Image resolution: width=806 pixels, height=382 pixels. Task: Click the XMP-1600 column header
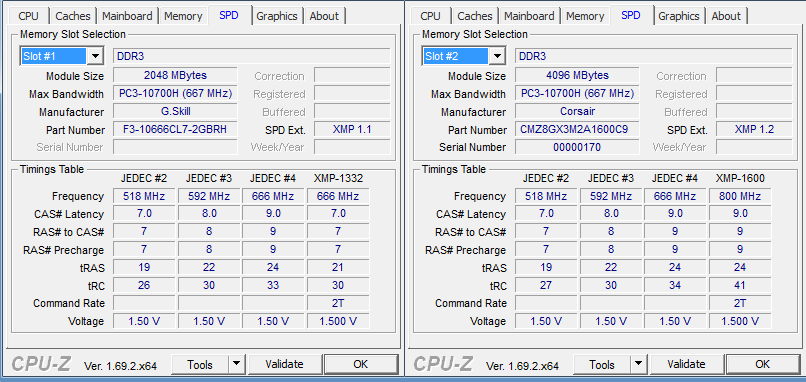point(740,178)
